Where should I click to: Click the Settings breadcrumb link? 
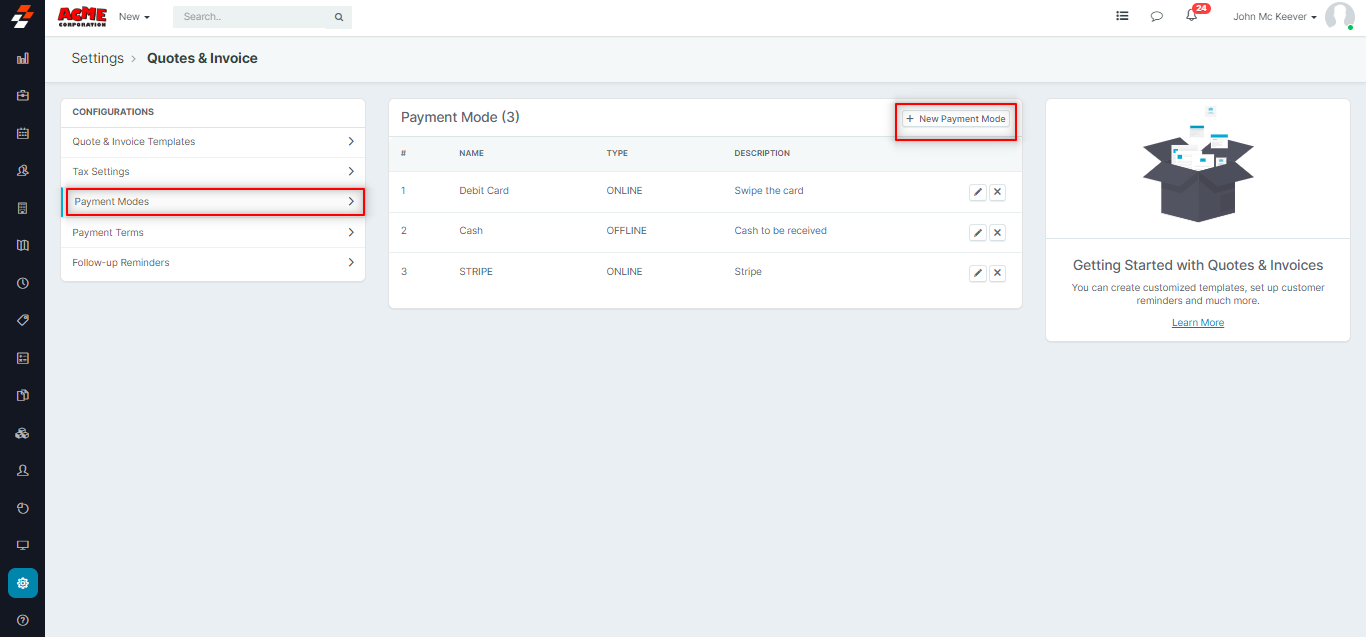97,59
